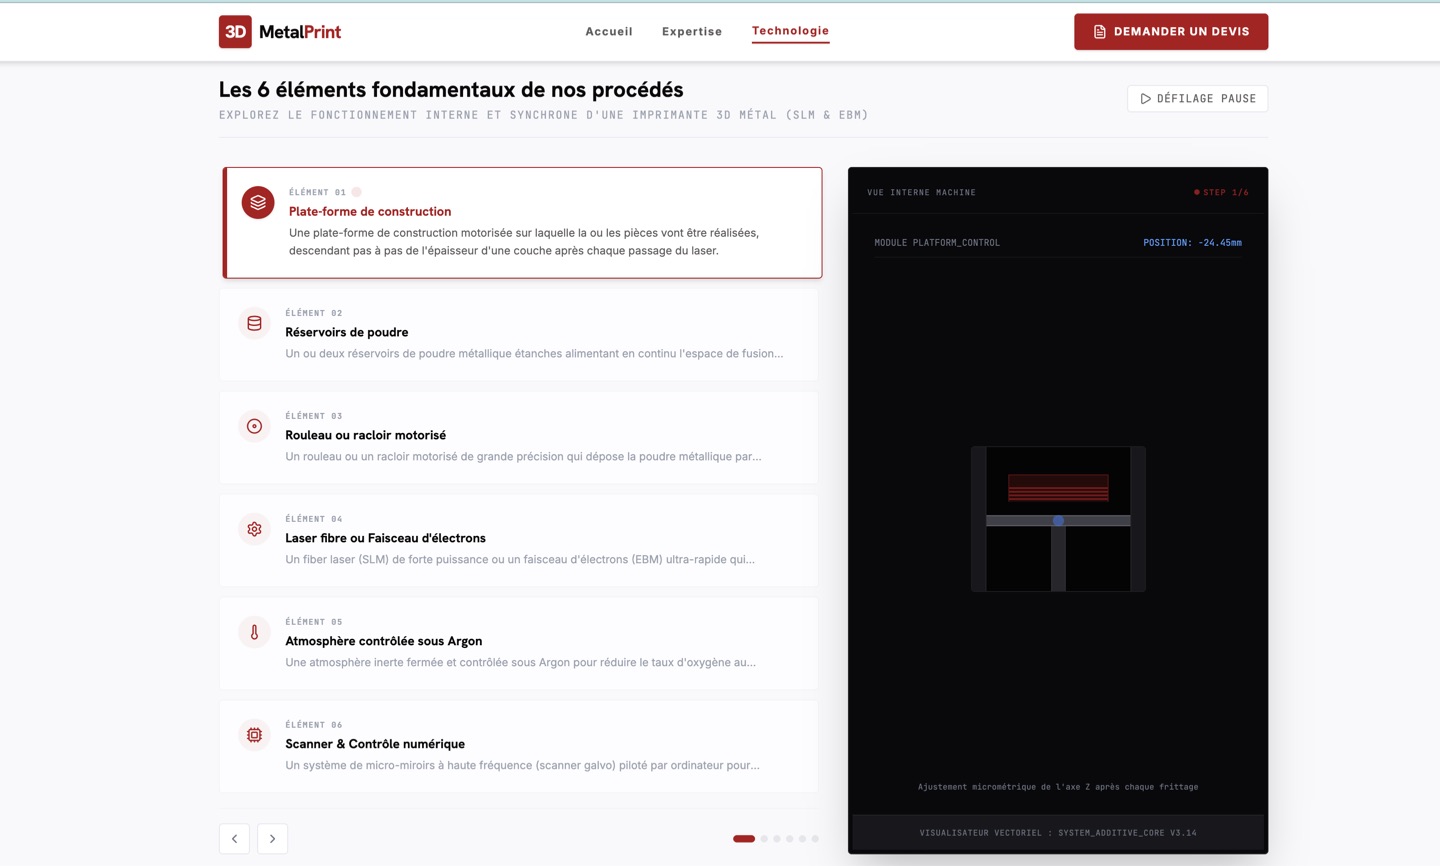This screenshot has height=866, width=1440.
Task: Go to previous element with left chevron
Action: pyautogui.click(x=235, y=839)
